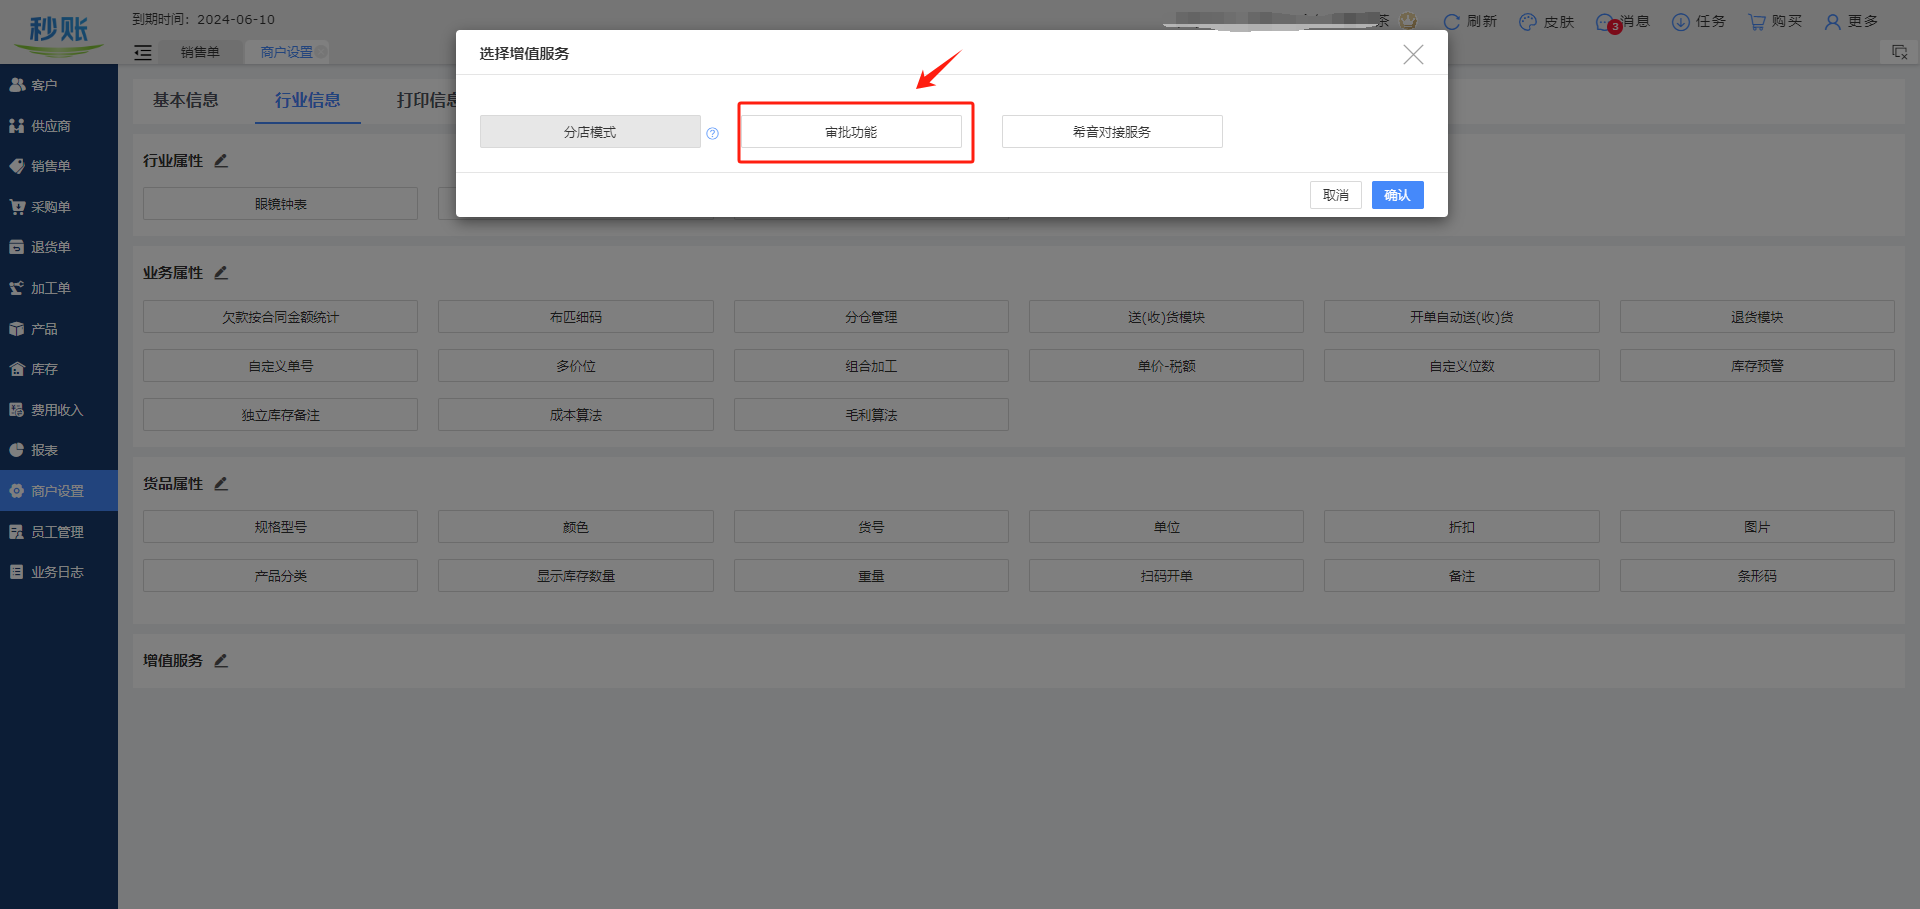Toggle the 自定义单号 attribute

(x=280, y=366)
